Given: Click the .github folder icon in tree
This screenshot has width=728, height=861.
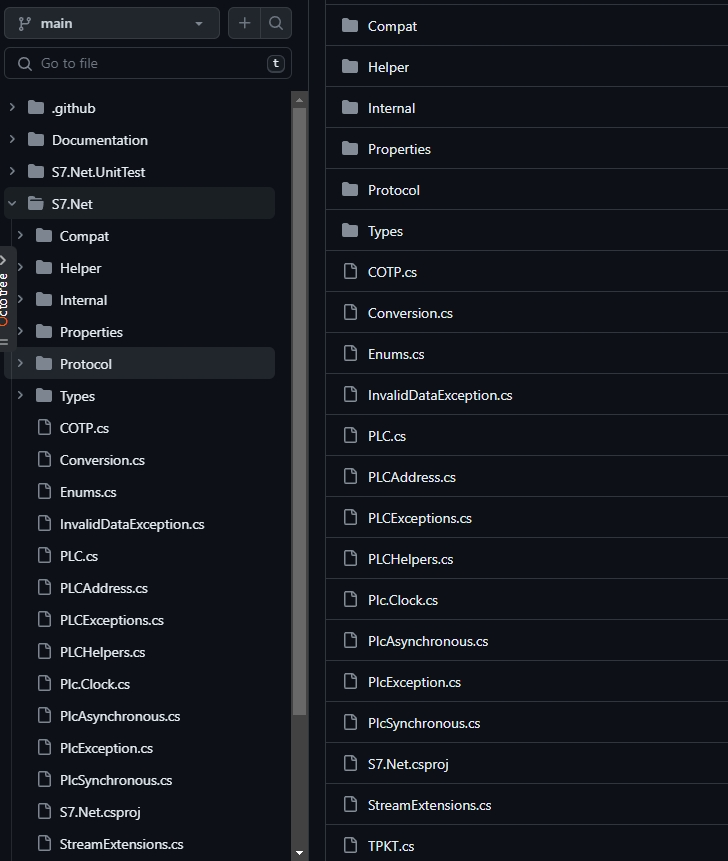Looking at the screenshot, I should [x=36, y=108].
